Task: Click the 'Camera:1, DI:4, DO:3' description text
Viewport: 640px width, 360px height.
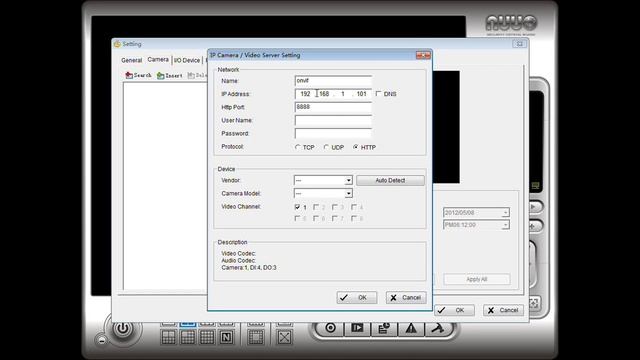Action: pos(249,268)
